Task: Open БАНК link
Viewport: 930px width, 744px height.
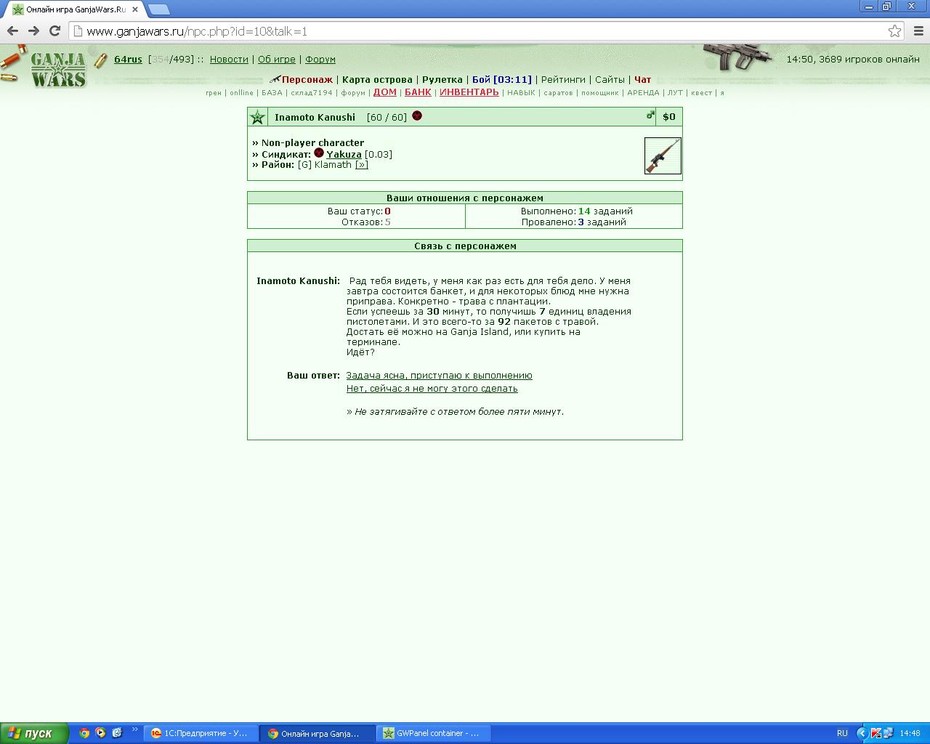Action: 418,92
